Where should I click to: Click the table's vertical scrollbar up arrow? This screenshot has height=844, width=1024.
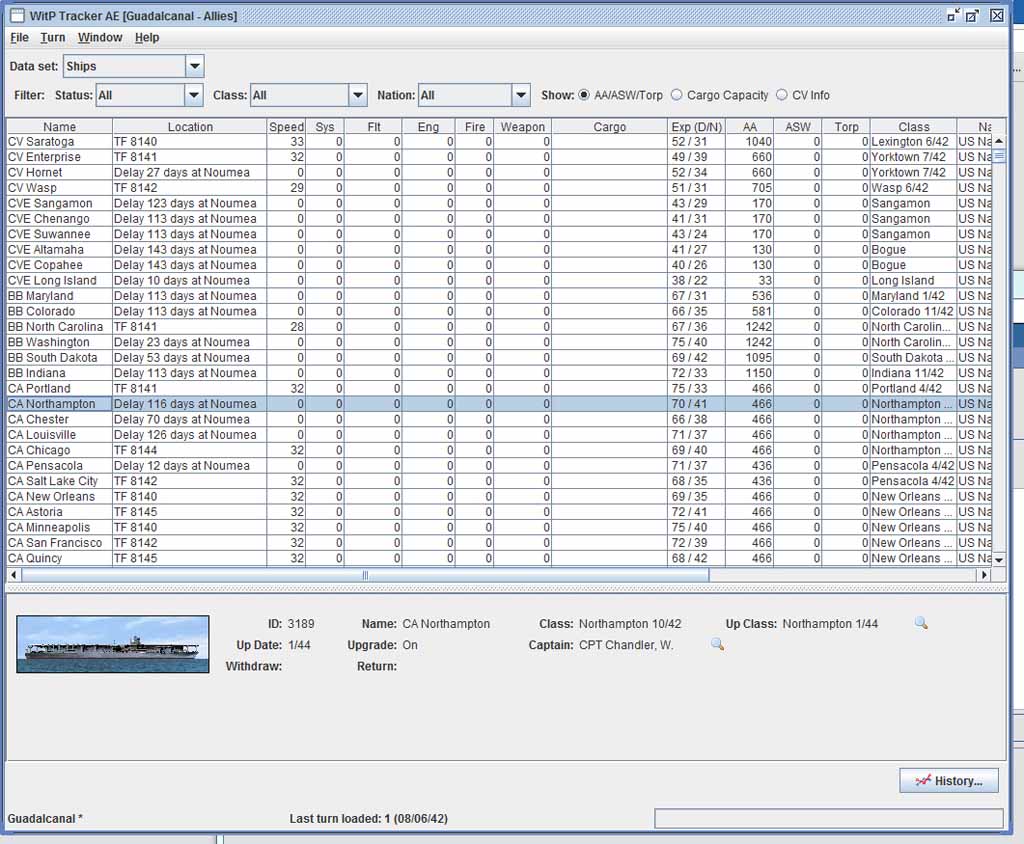999,141
